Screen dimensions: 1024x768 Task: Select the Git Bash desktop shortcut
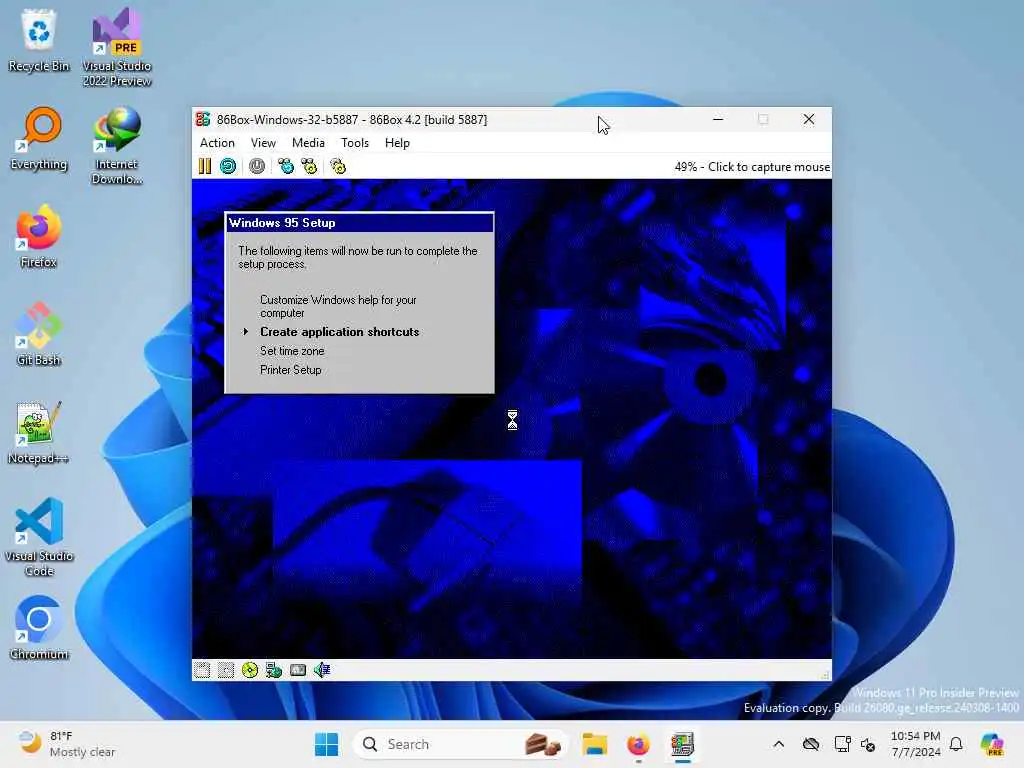39,334
